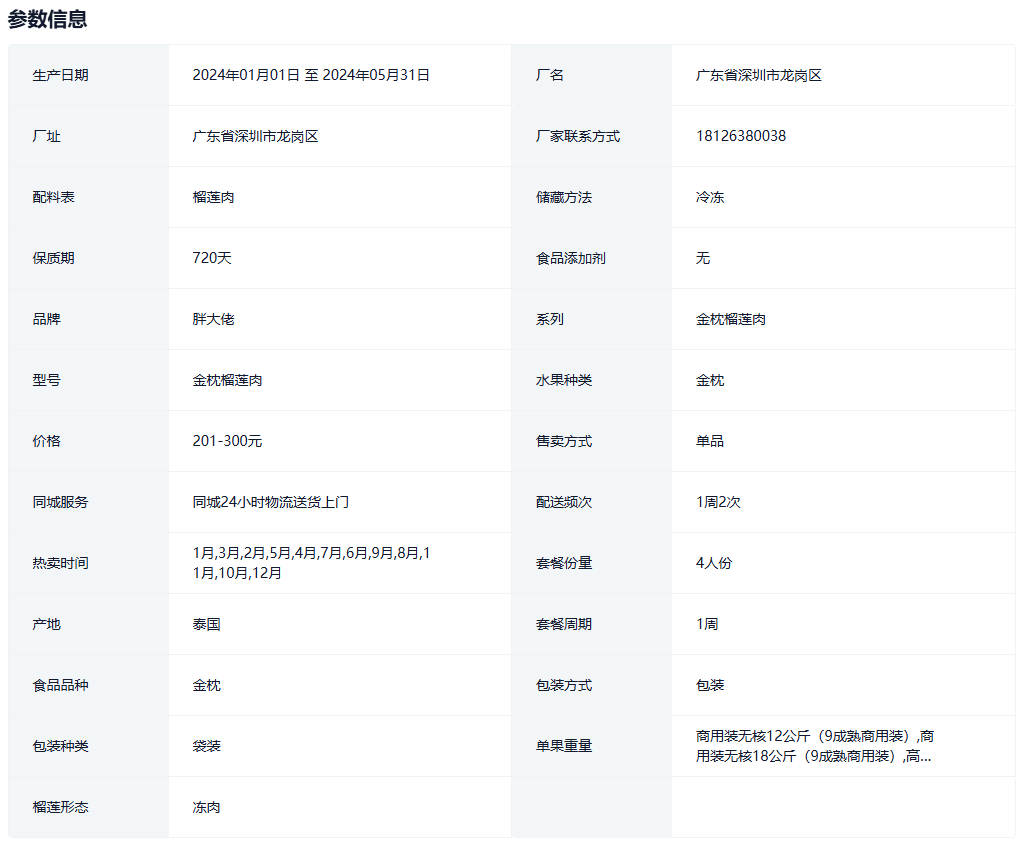Screen dimensions: 1020x841
Task: Click the 热卖时间 months list
Action: point(311,563)
